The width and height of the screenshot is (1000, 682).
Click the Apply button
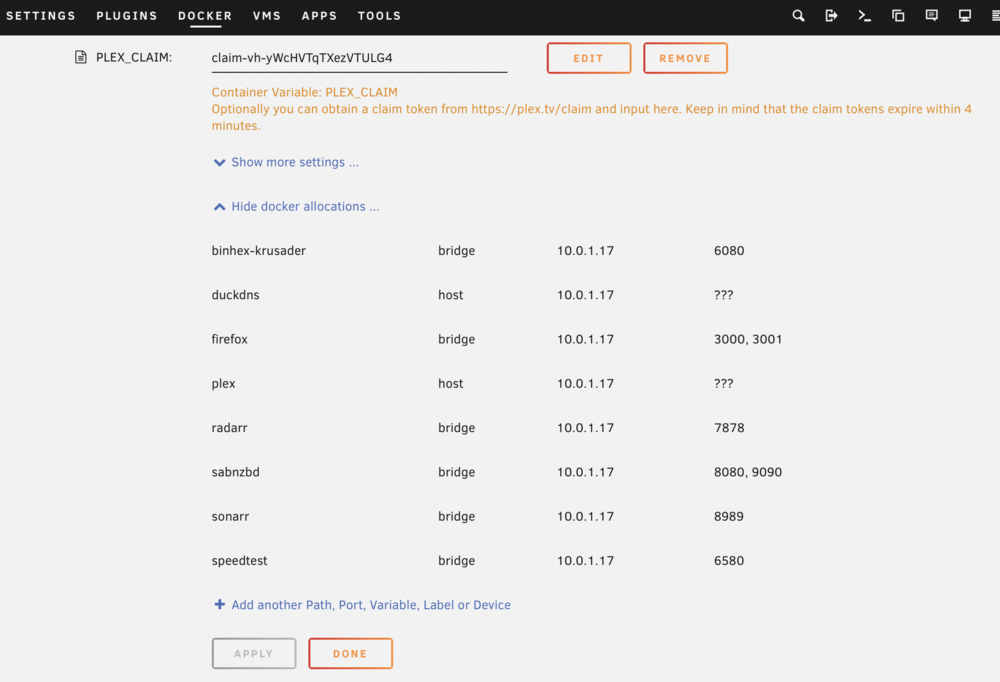[254, 653]
